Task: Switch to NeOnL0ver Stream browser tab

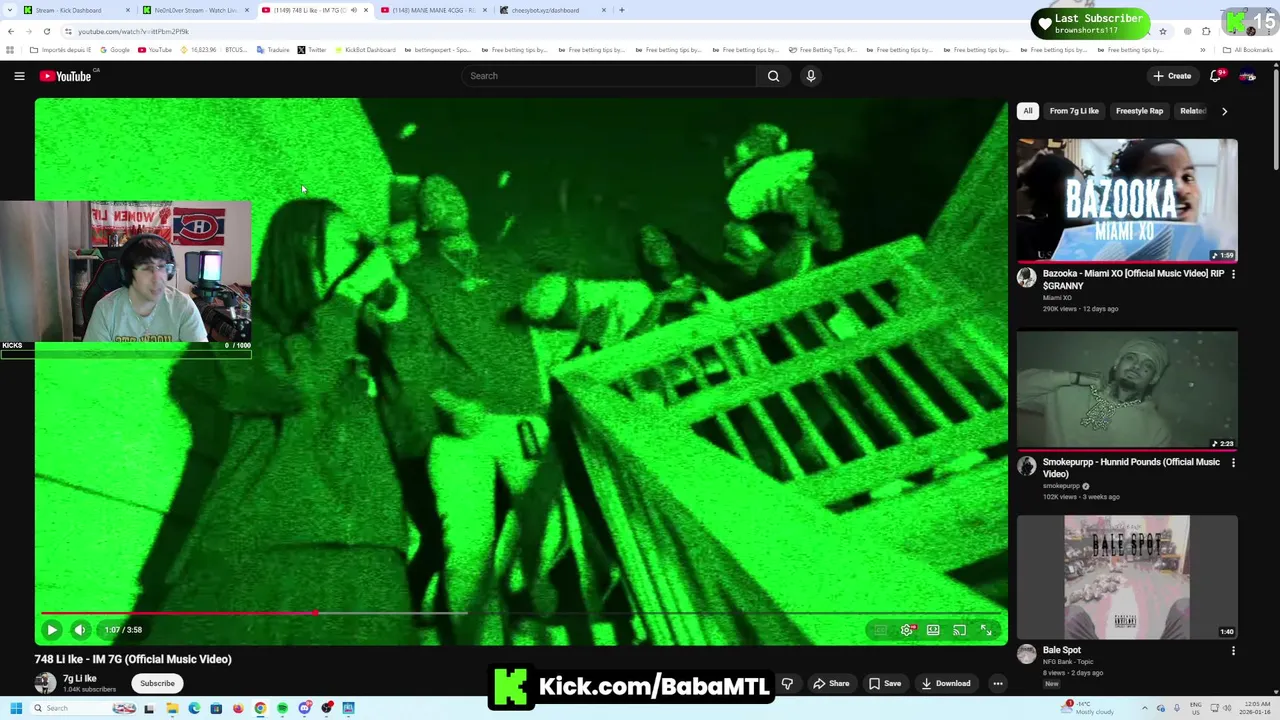Action: [196, 10]
